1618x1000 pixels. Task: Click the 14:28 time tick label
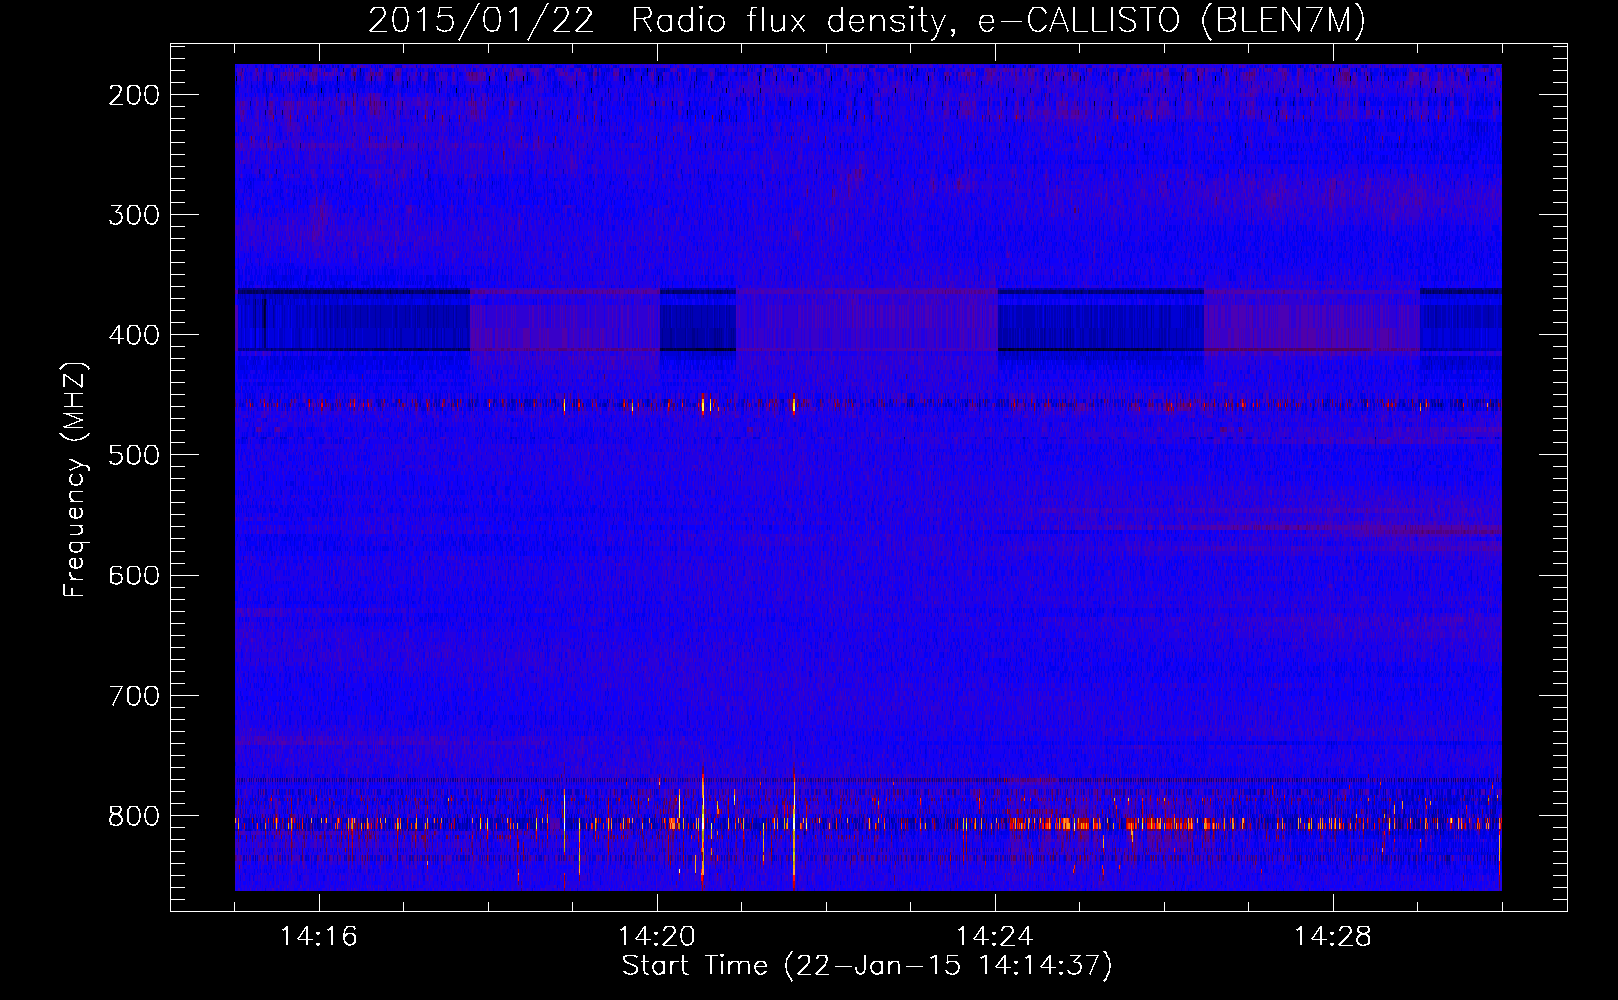(x=1333, y=937)
